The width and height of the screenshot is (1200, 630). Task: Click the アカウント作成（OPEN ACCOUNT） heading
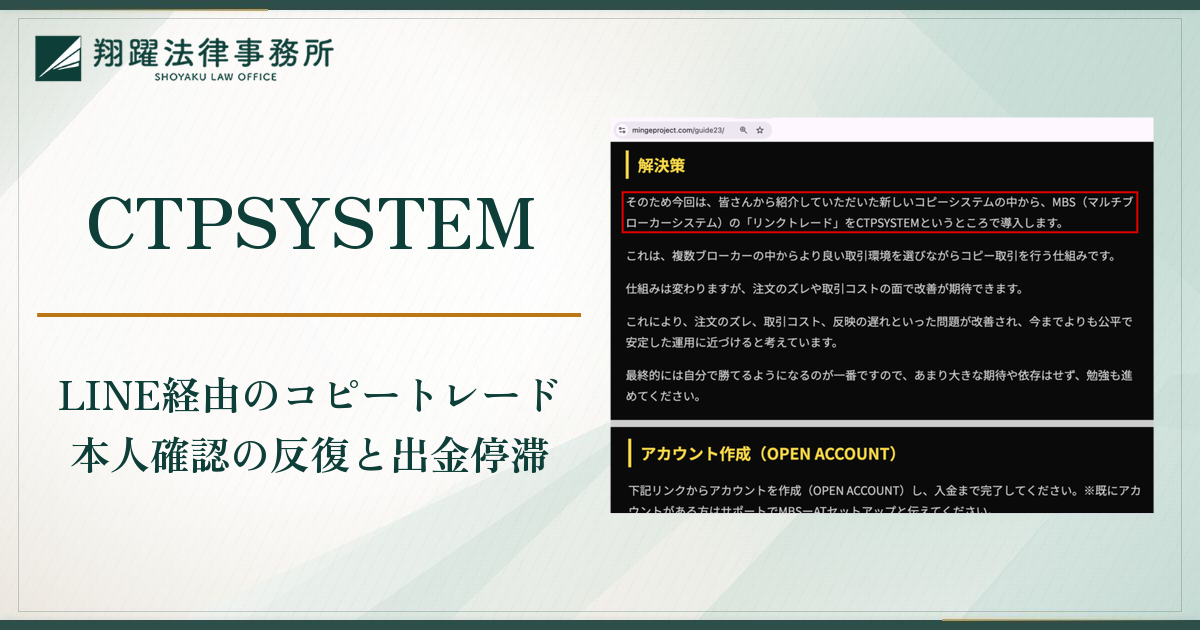[767, 454]
